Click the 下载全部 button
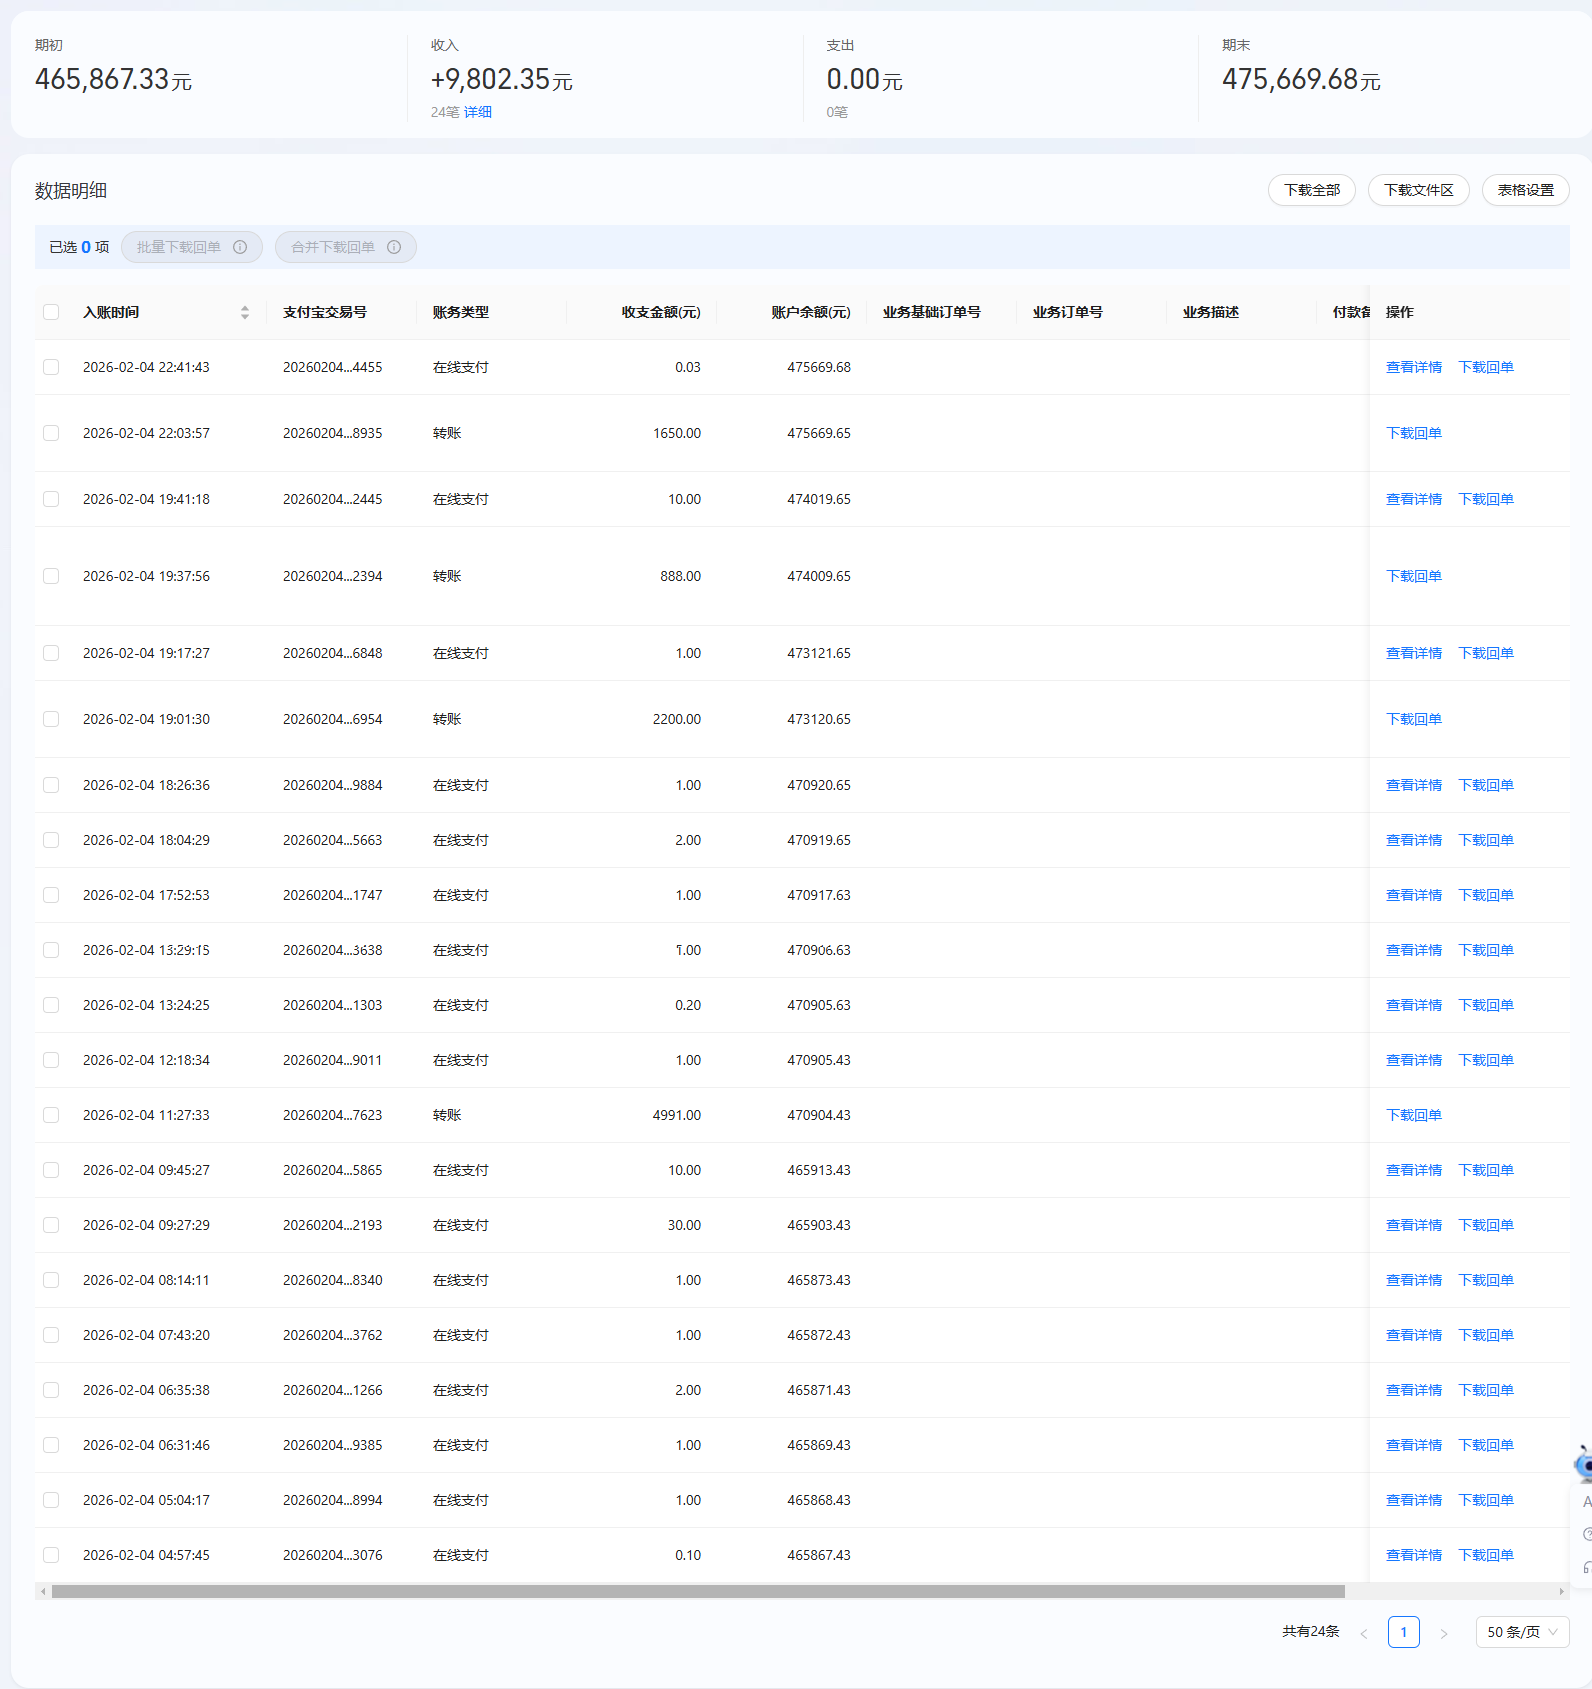The width and height of the screenshot is (1592, 1689). [1311, 190]
